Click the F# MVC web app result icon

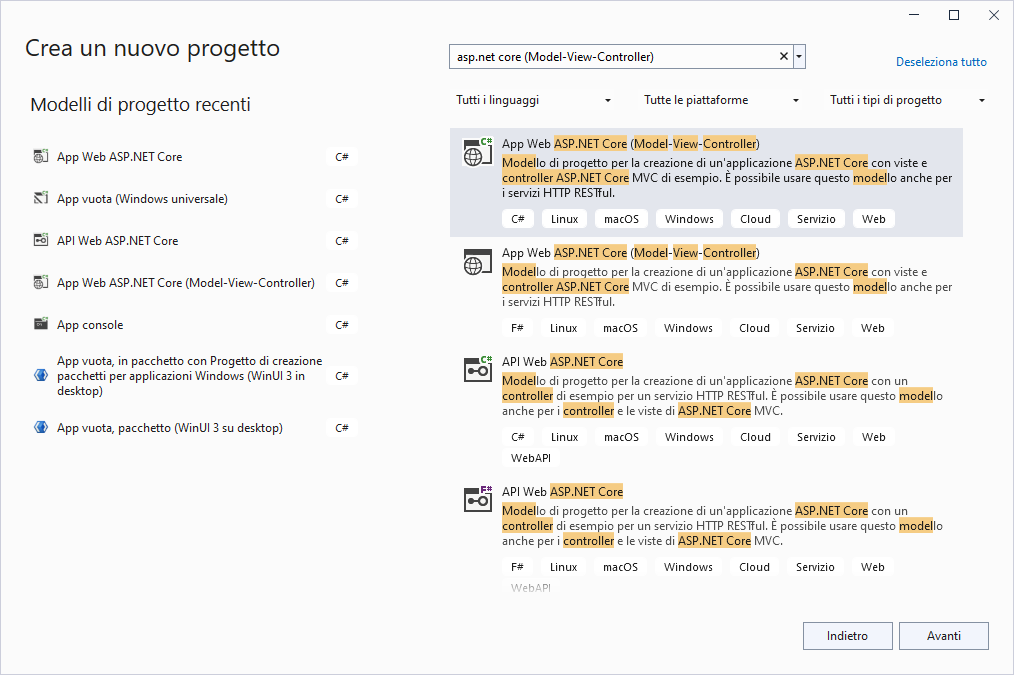tap(478, 261)
